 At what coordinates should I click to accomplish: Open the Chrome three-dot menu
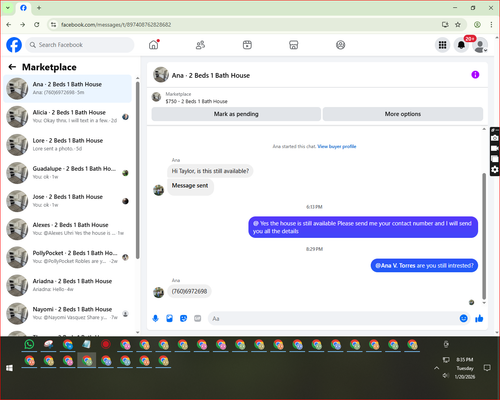[491, 25]
